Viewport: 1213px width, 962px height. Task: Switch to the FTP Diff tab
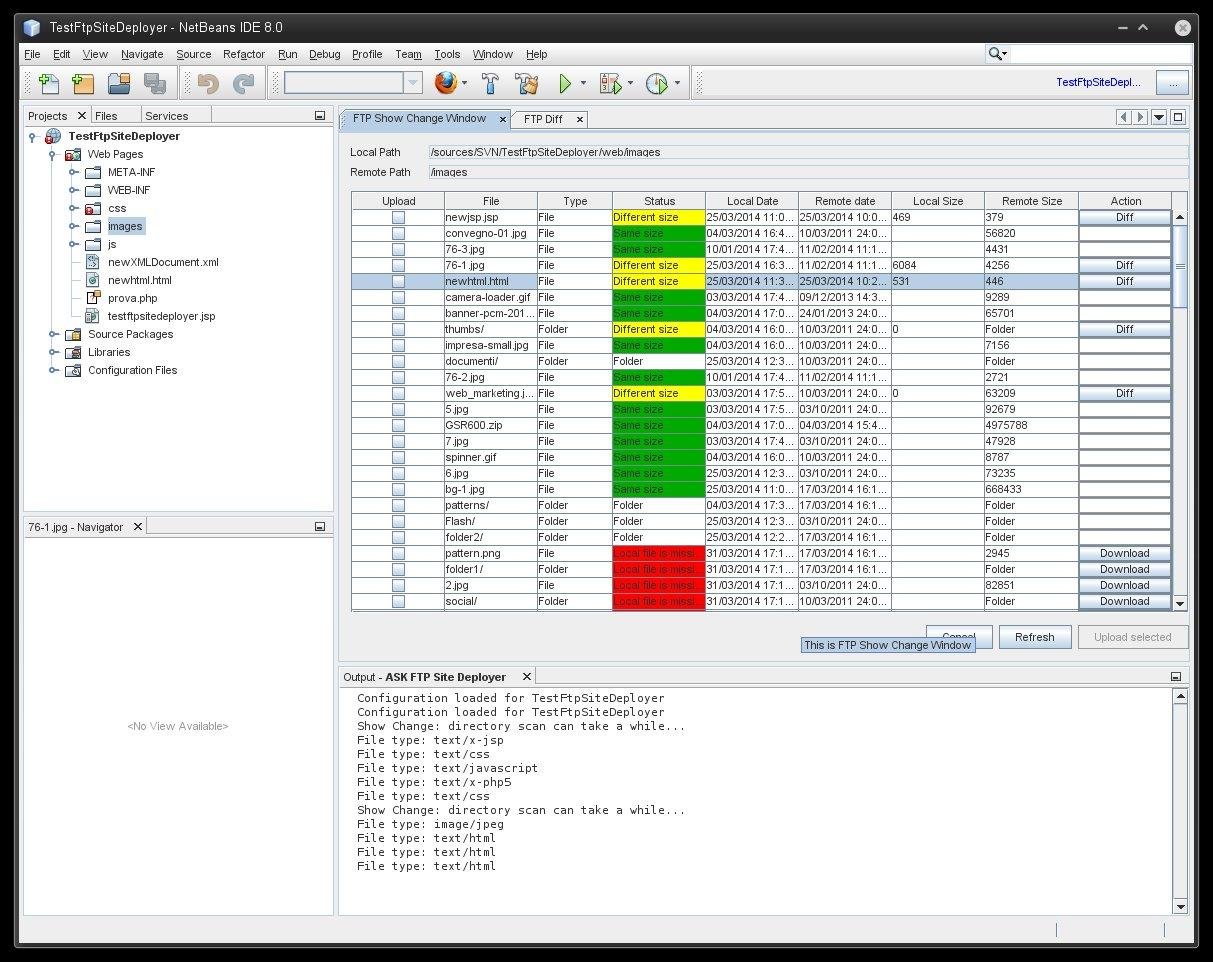pos(545,118)
